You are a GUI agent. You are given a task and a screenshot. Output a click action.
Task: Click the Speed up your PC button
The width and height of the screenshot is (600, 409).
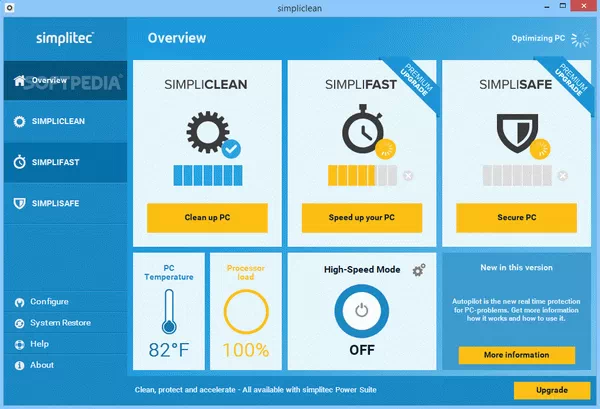(362, 218)
